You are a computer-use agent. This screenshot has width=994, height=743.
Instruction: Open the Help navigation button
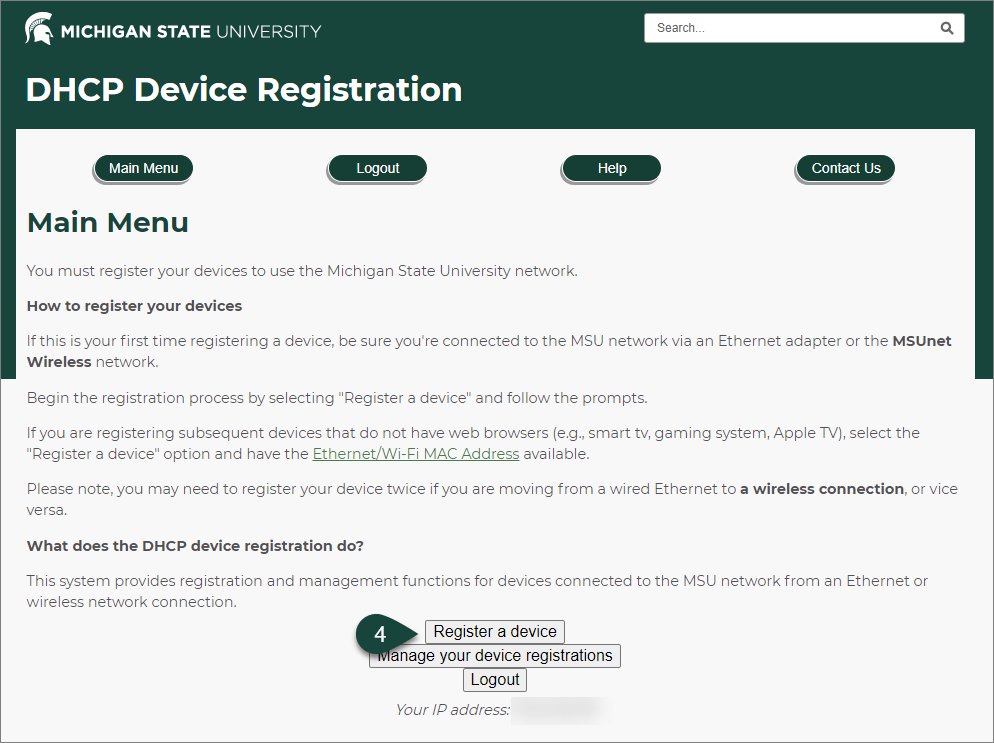(612, 168)
